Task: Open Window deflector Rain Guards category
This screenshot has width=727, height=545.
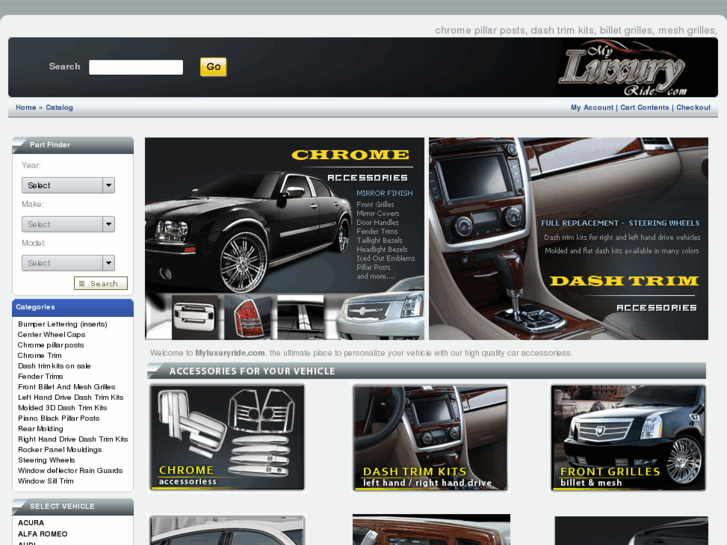Action: click(x=70, y=470)
